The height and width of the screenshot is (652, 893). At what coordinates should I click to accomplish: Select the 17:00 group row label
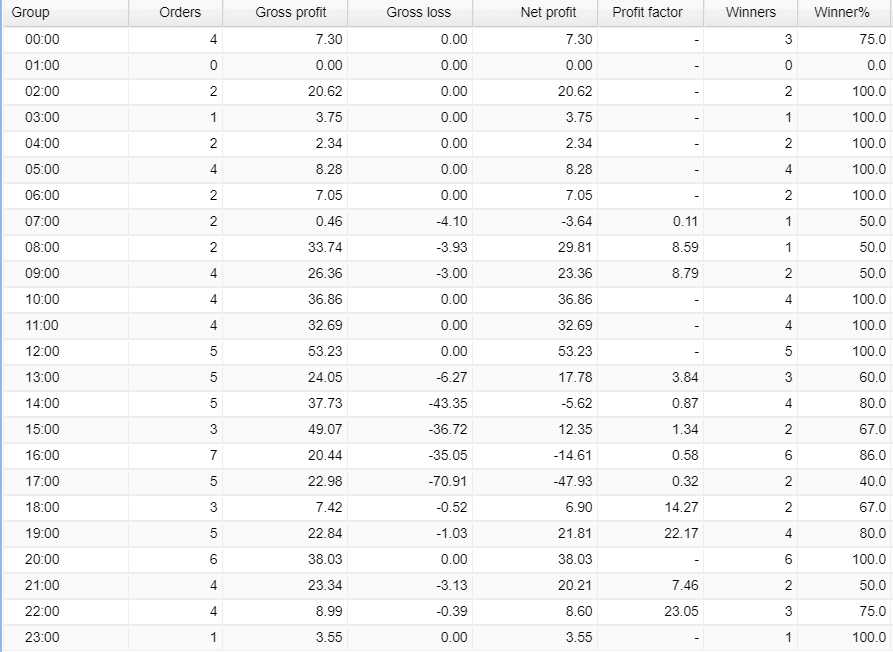42,481
